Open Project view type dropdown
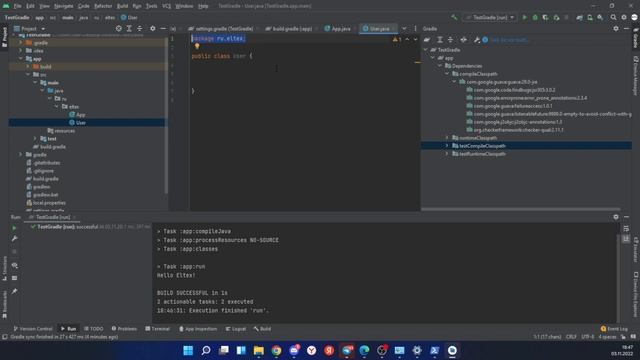This screenshot has height=360, width=640. point(29,29)
